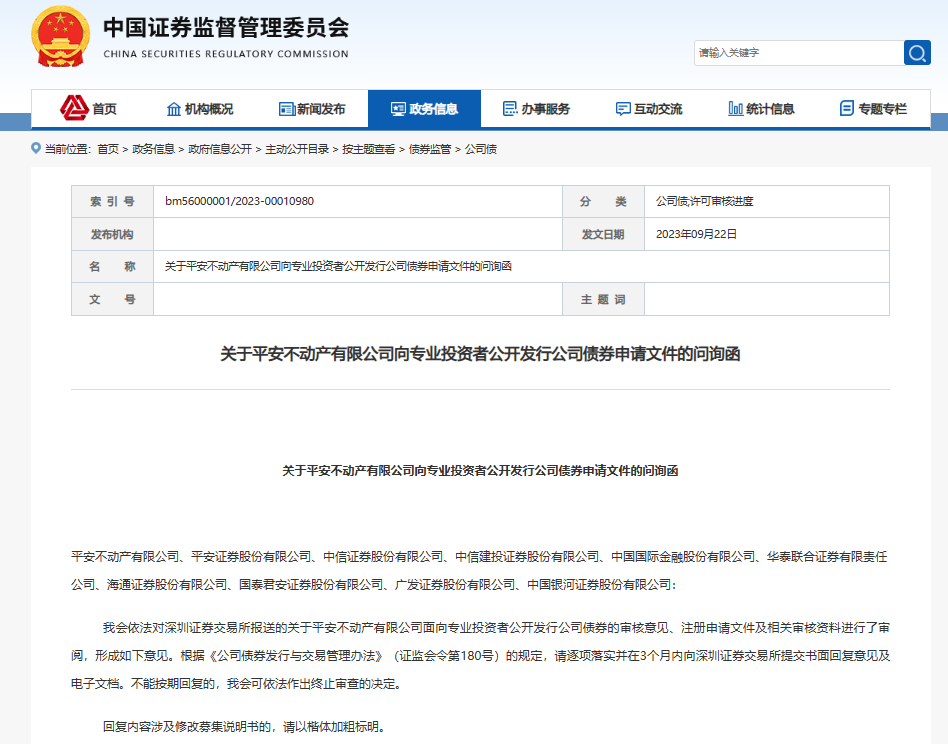
Task: Click the CHINA SECURITIES REGULATORY COMMISSION subtitle
Action: pos(226,54)
